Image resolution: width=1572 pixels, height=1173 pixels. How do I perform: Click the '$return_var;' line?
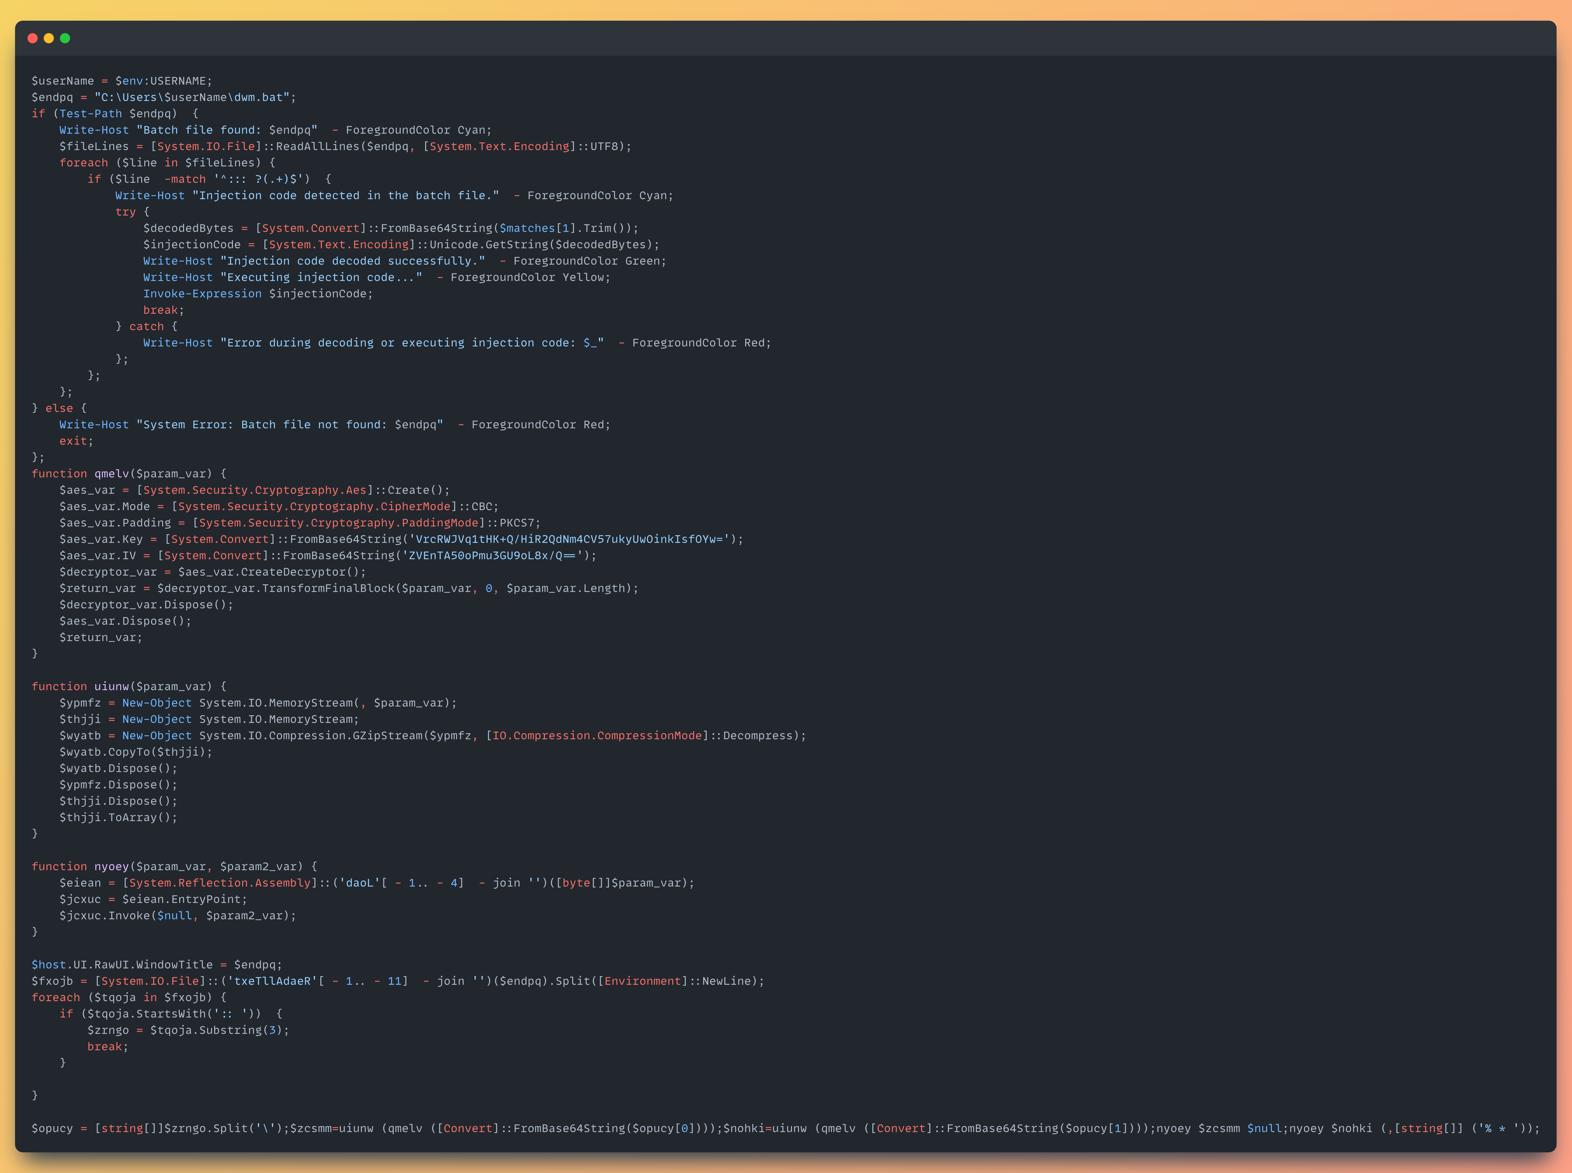point(101,637)
